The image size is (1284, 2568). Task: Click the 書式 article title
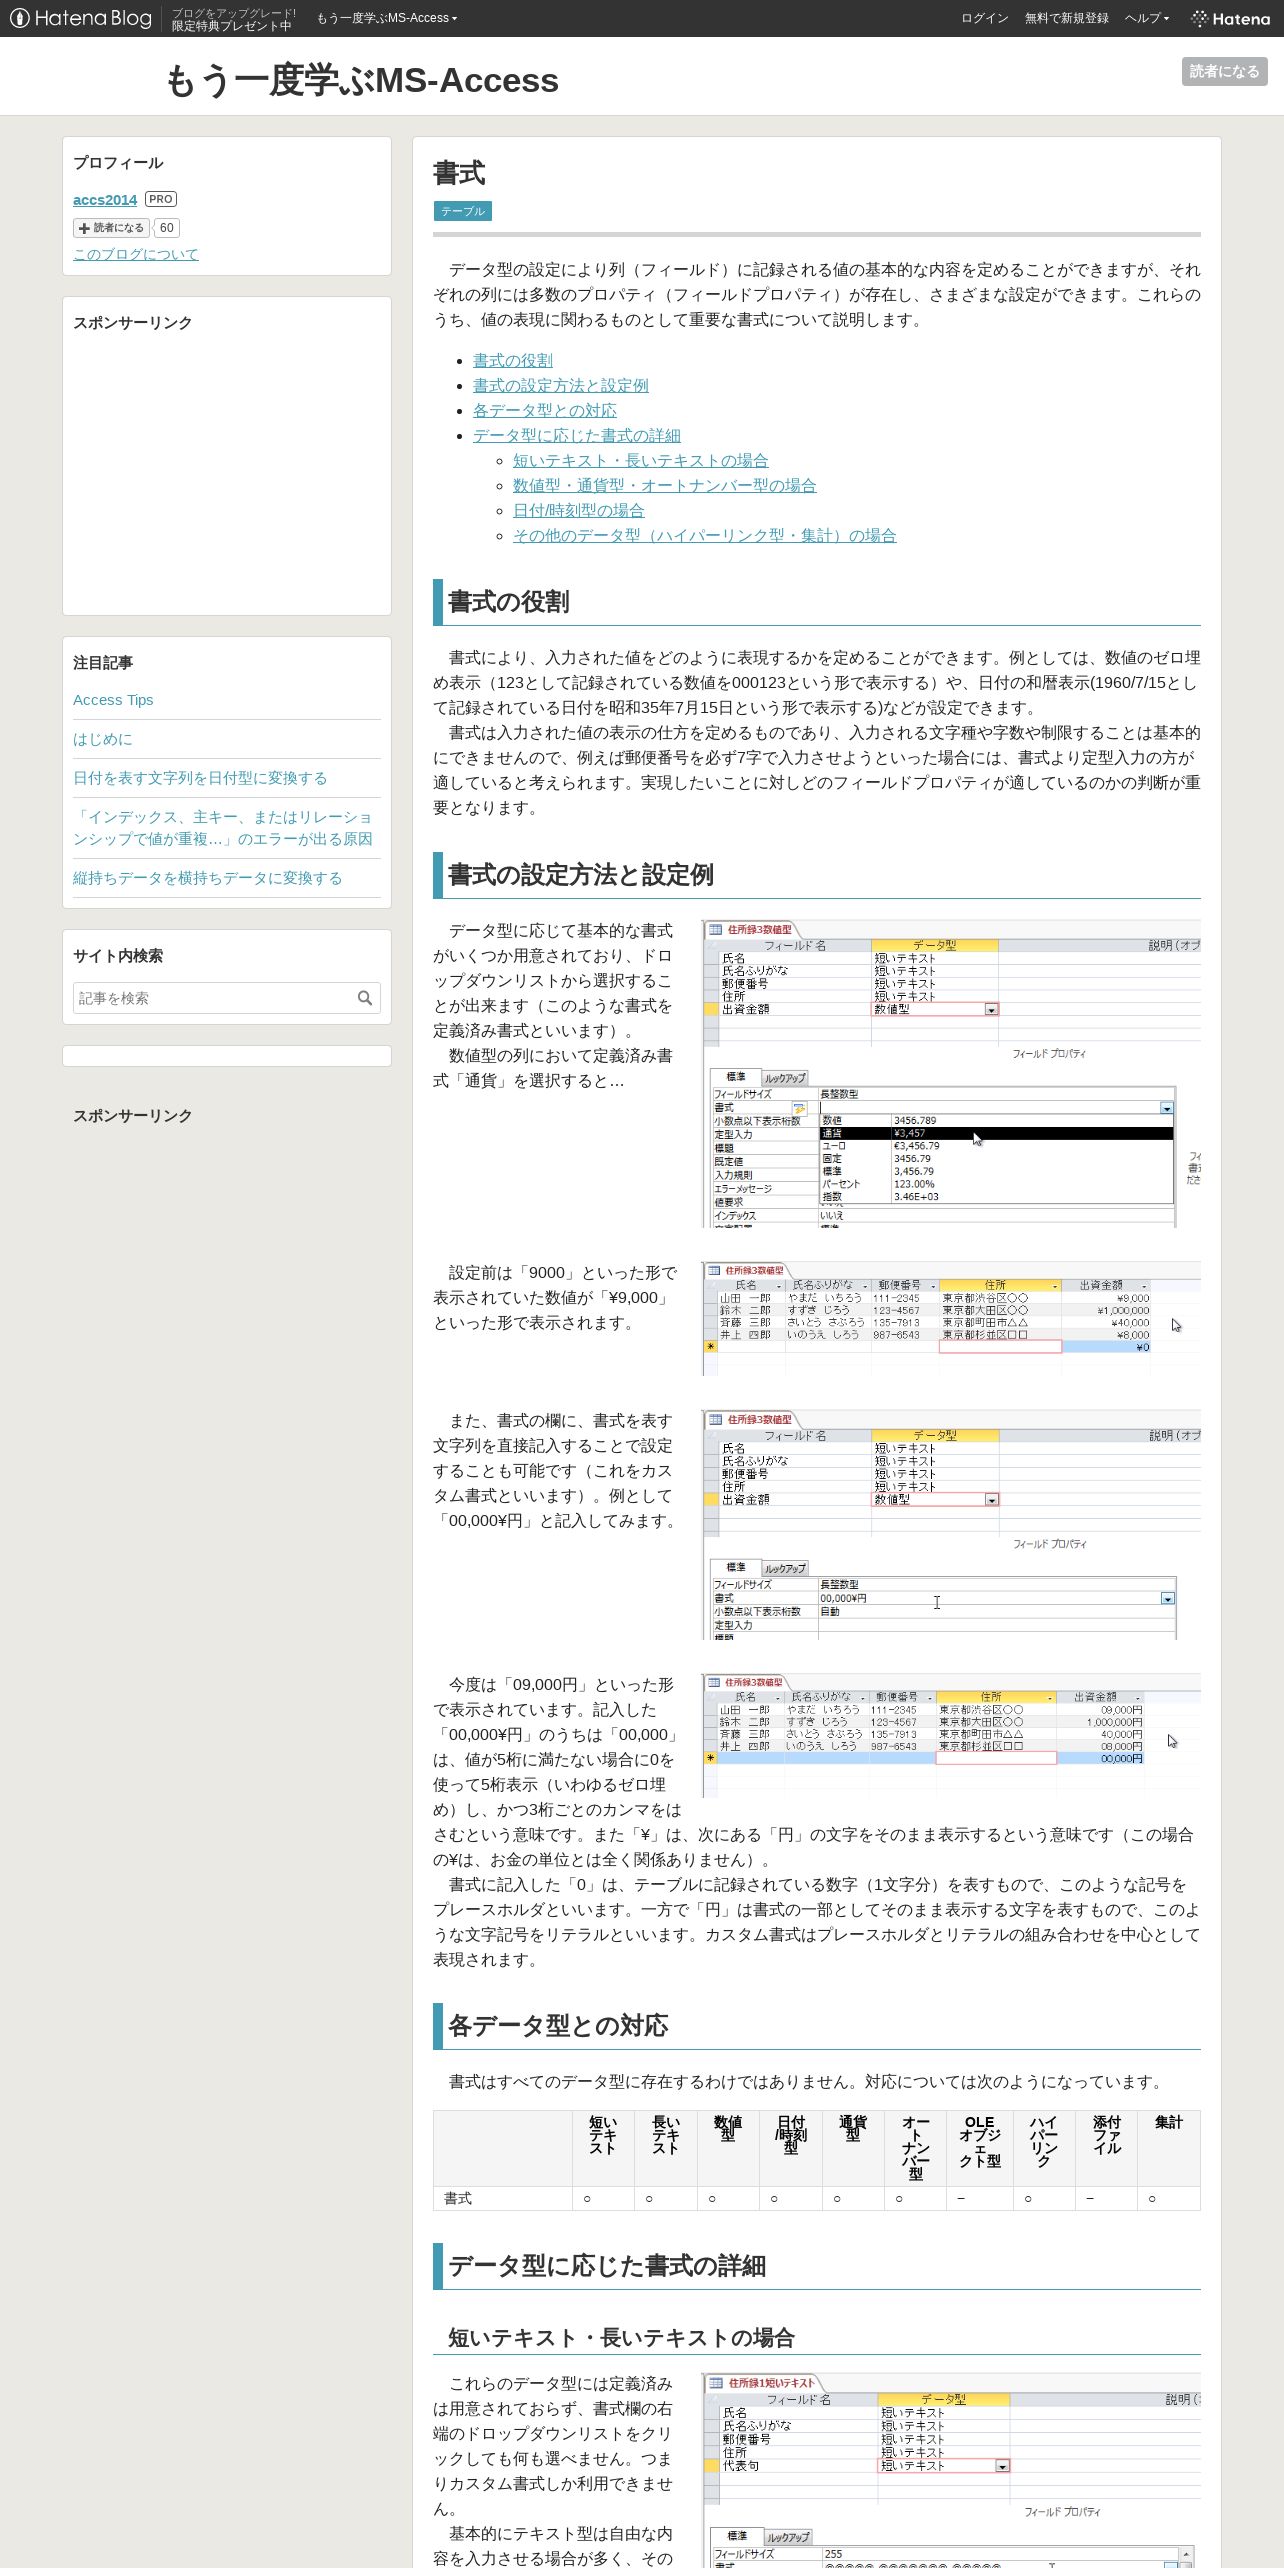459,173
